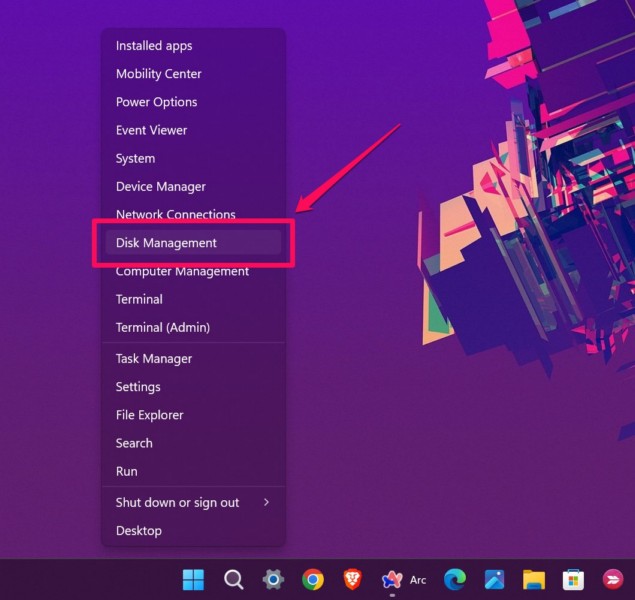Open File Explorer folder icon in taskbar

click(534, 580)
